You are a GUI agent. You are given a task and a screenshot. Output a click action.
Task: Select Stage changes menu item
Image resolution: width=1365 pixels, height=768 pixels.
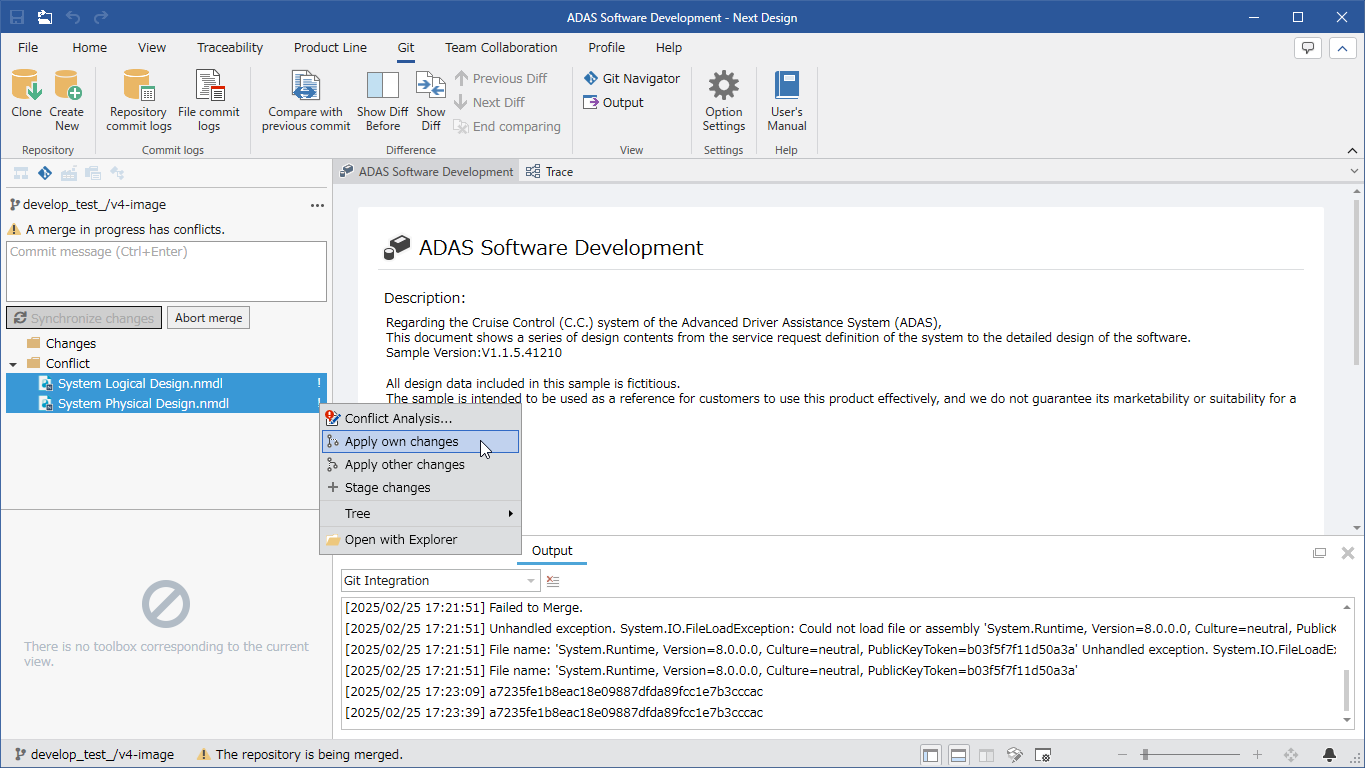[x=420, y=488]
